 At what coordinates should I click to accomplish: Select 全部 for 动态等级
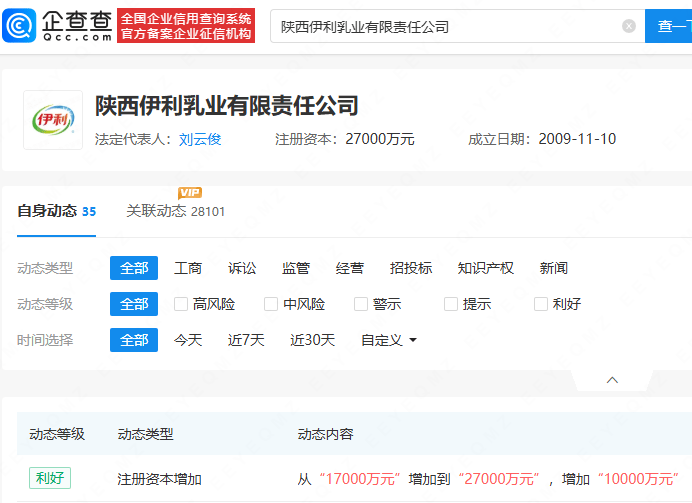(x=134, y=304)
